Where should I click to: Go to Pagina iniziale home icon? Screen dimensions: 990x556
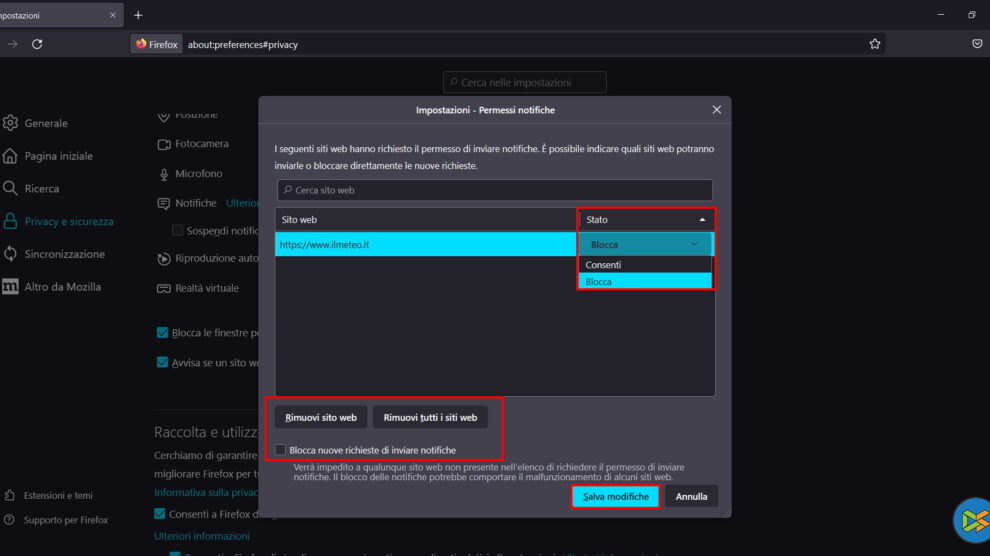point(10,156)
